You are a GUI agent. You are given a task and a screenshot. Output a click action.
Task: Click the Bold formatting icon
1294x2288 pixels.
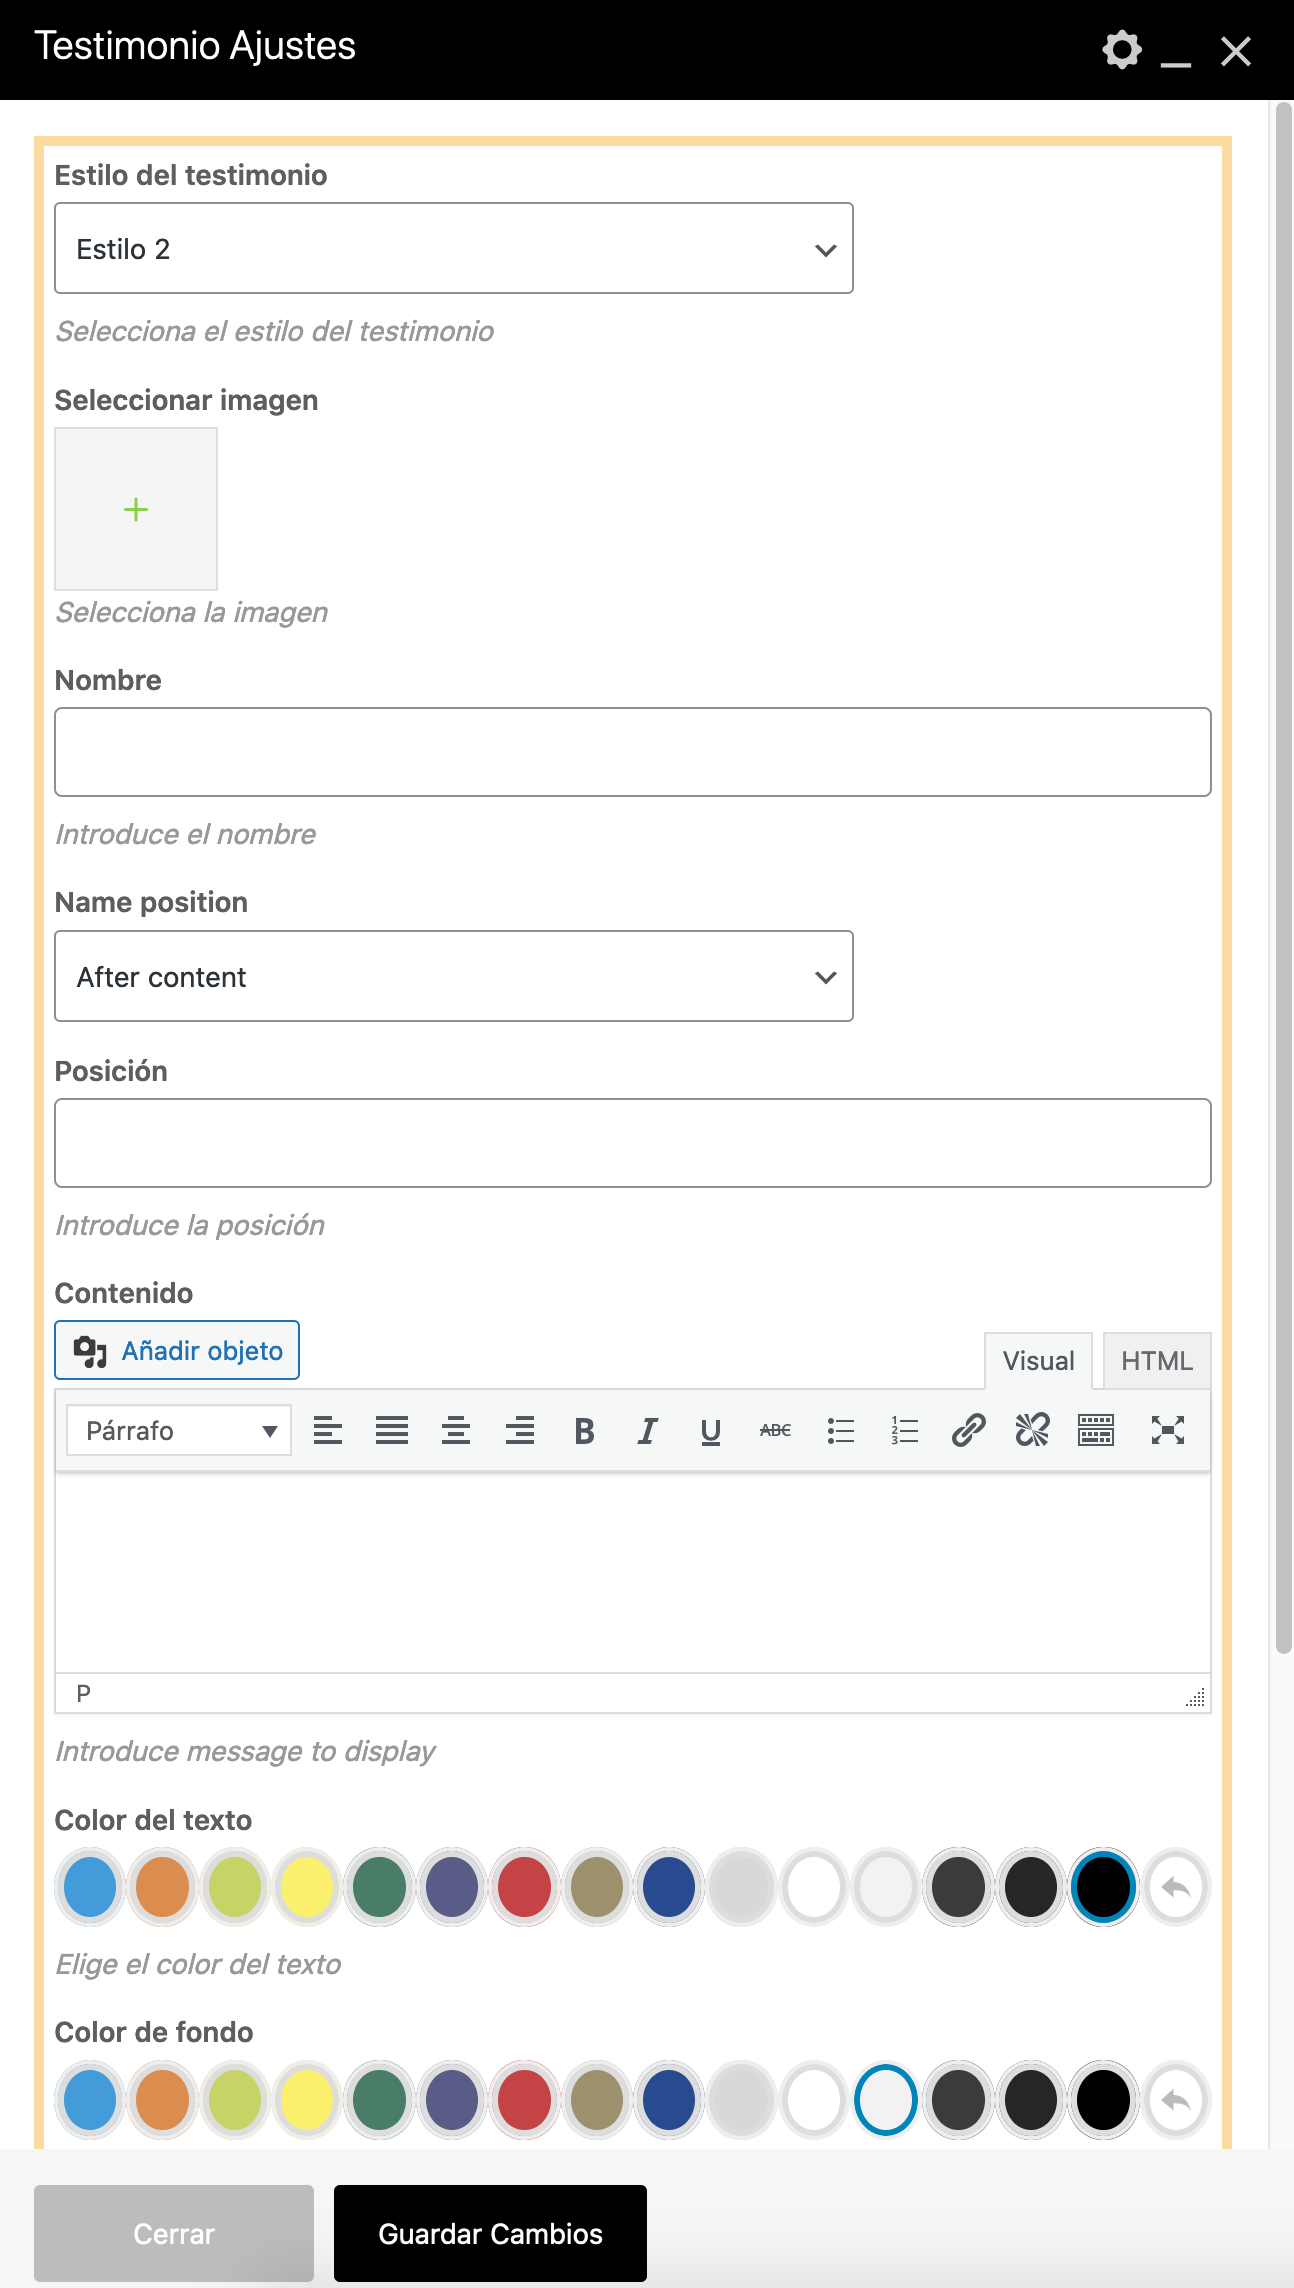click(x=585, y=1431)
